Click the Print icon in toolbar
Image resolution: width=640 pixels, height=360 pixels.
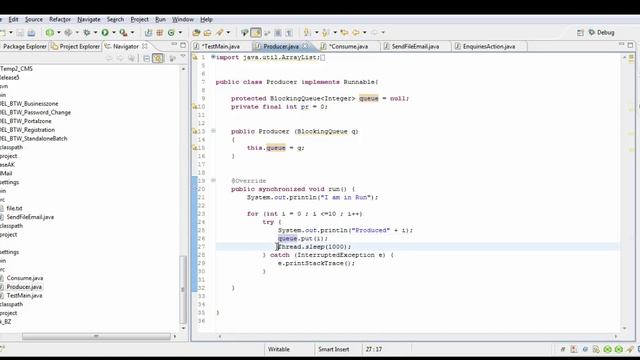31,33
